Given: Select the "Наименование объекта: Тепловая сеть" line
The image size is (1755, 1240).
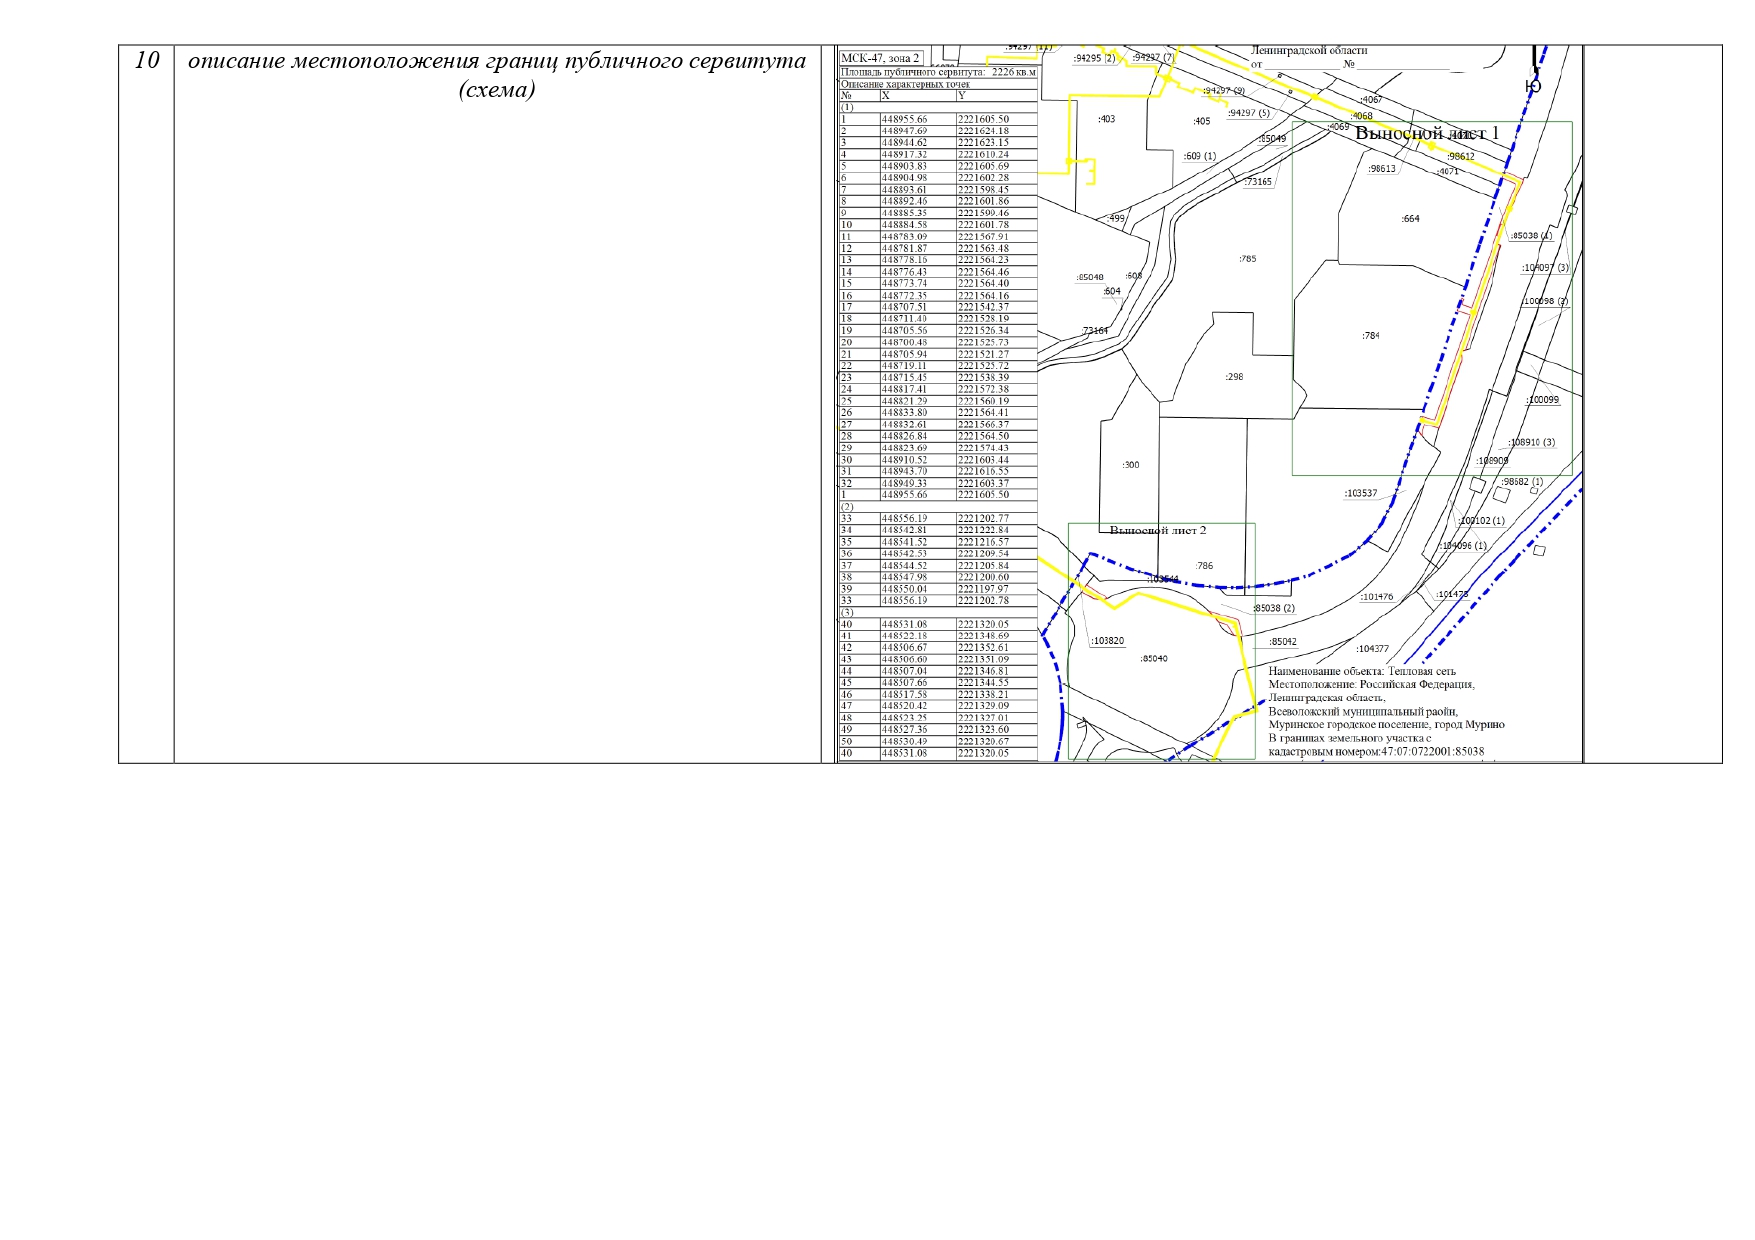Looking at the screenshot, I should pos(1362,672).
